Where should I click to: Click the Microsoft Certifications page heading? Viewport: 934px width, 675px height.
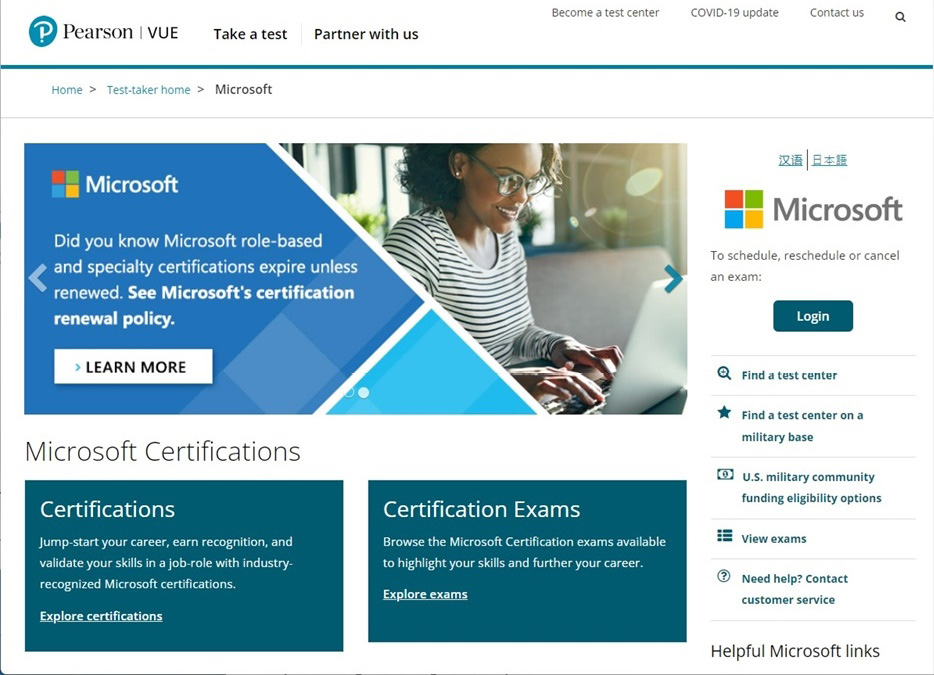[x=163, y=451]
